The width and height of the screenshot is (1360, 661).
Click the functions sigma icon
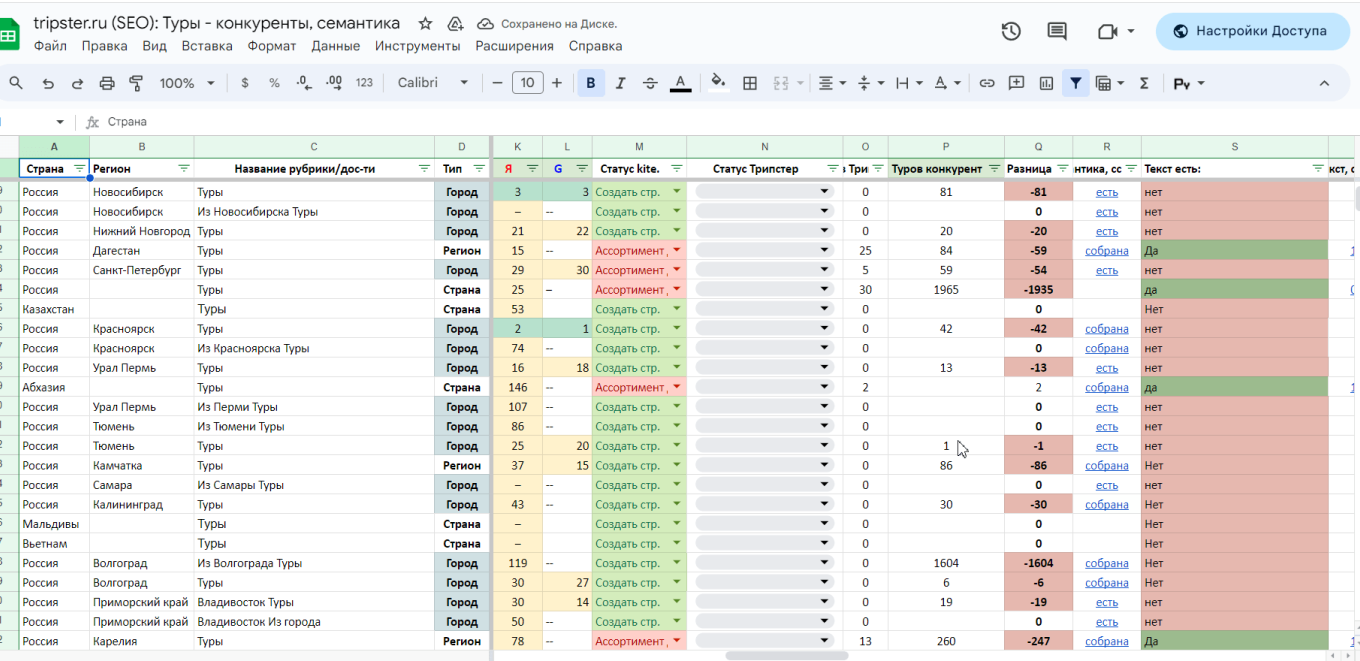click(x=1144, y=83)
